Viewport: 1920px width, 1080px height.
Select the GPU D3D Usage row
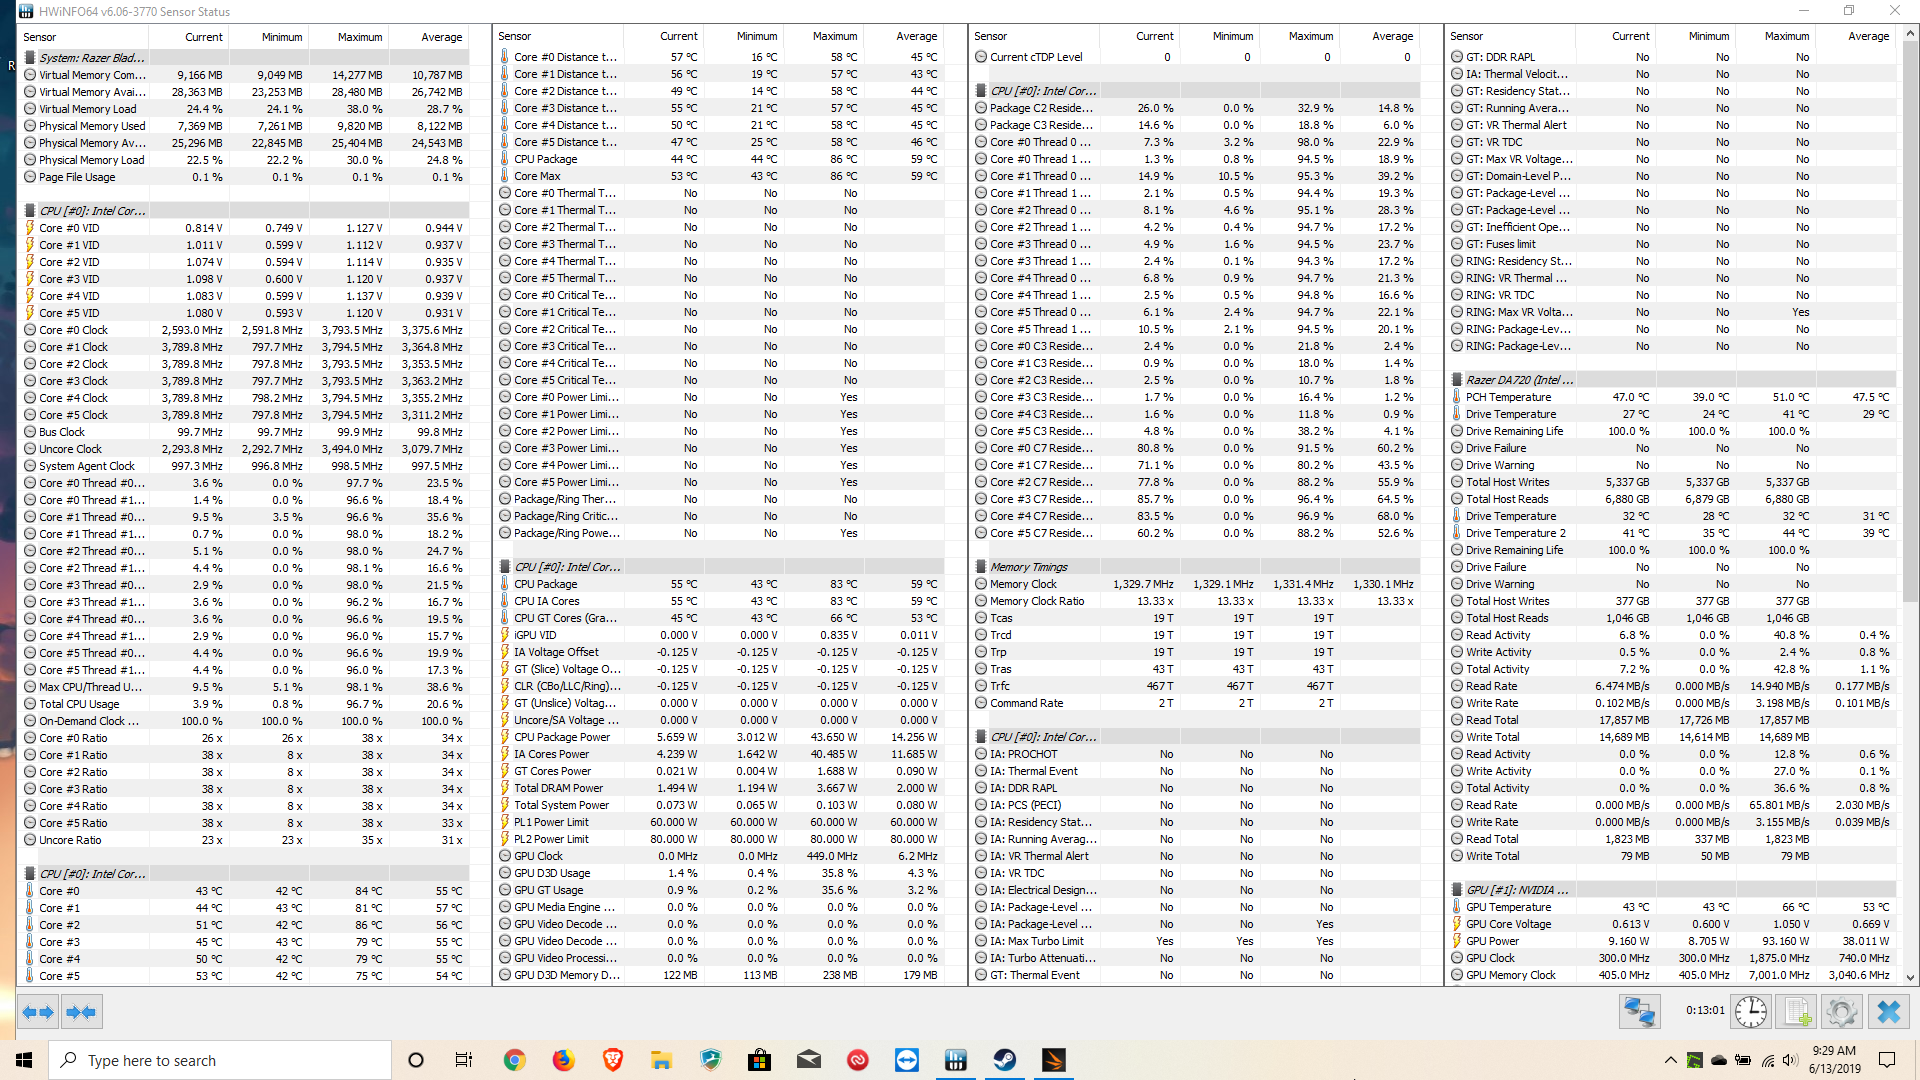pyautogui.click(x=721, y=873)
